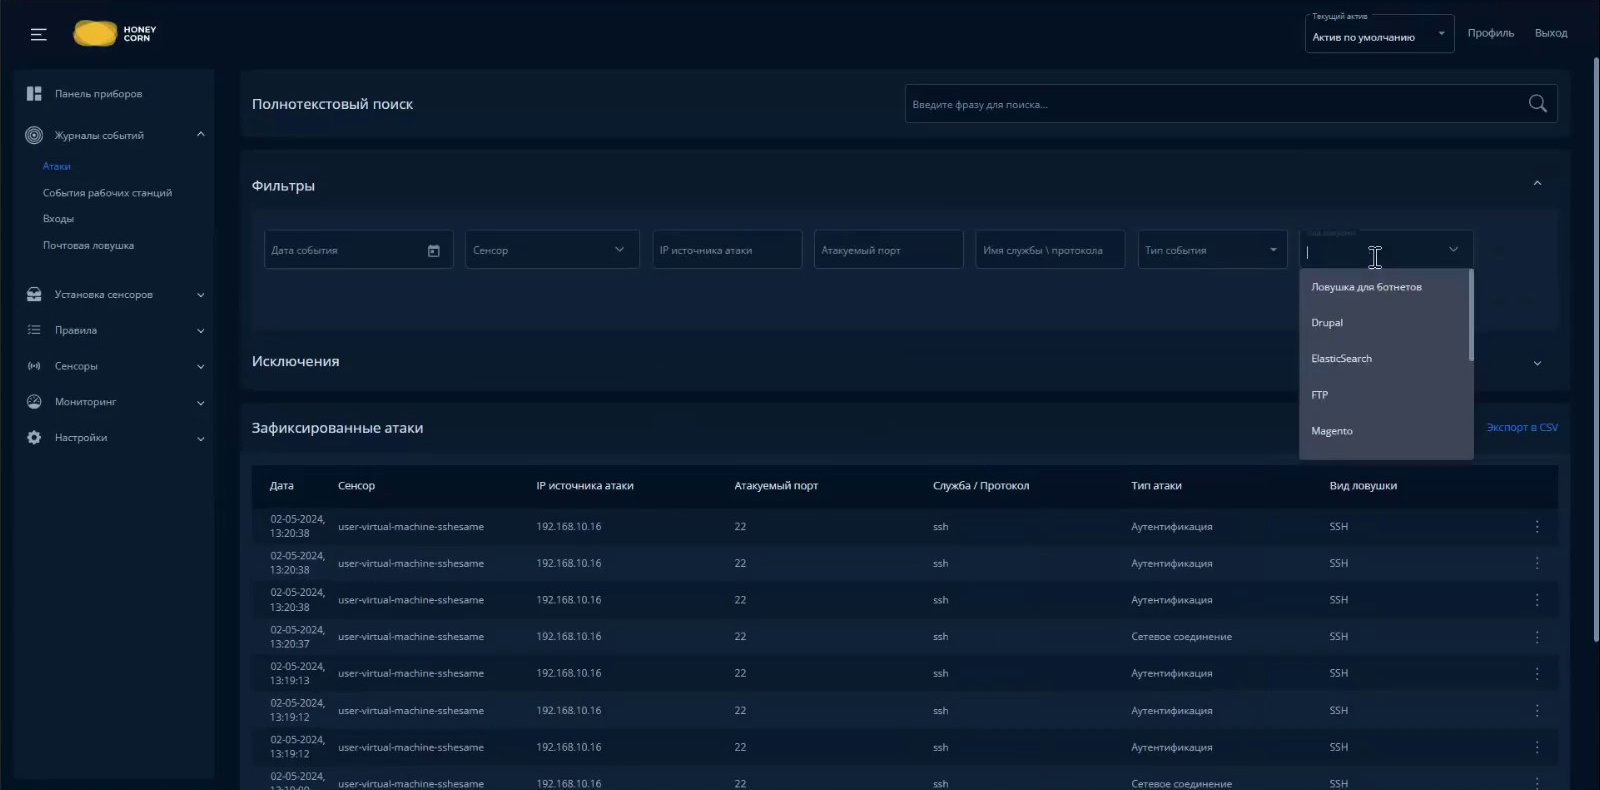Click the Тип атаки column header
This screenshot has width=1600, height=790.
(x=1156, y=486)
